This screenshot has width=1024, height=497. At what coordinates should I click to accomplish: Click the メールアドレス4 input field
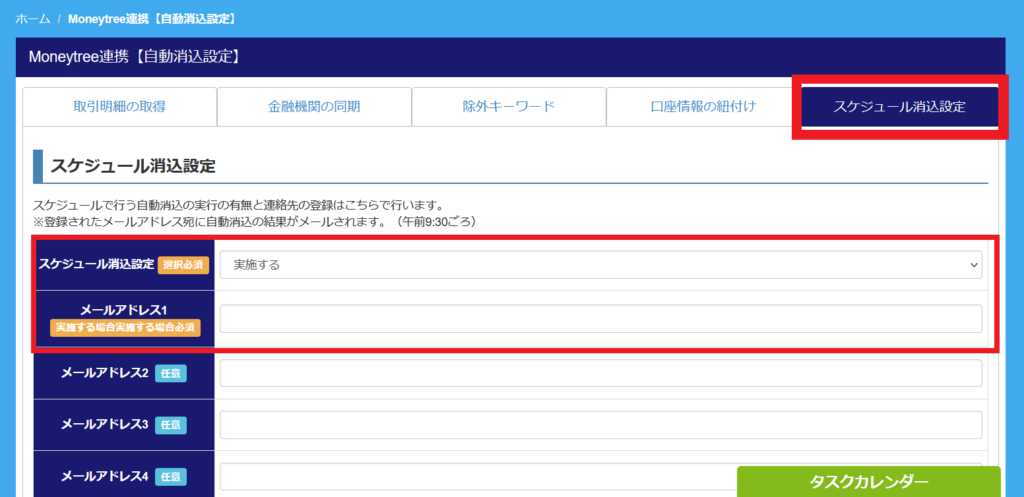[601, 476]
